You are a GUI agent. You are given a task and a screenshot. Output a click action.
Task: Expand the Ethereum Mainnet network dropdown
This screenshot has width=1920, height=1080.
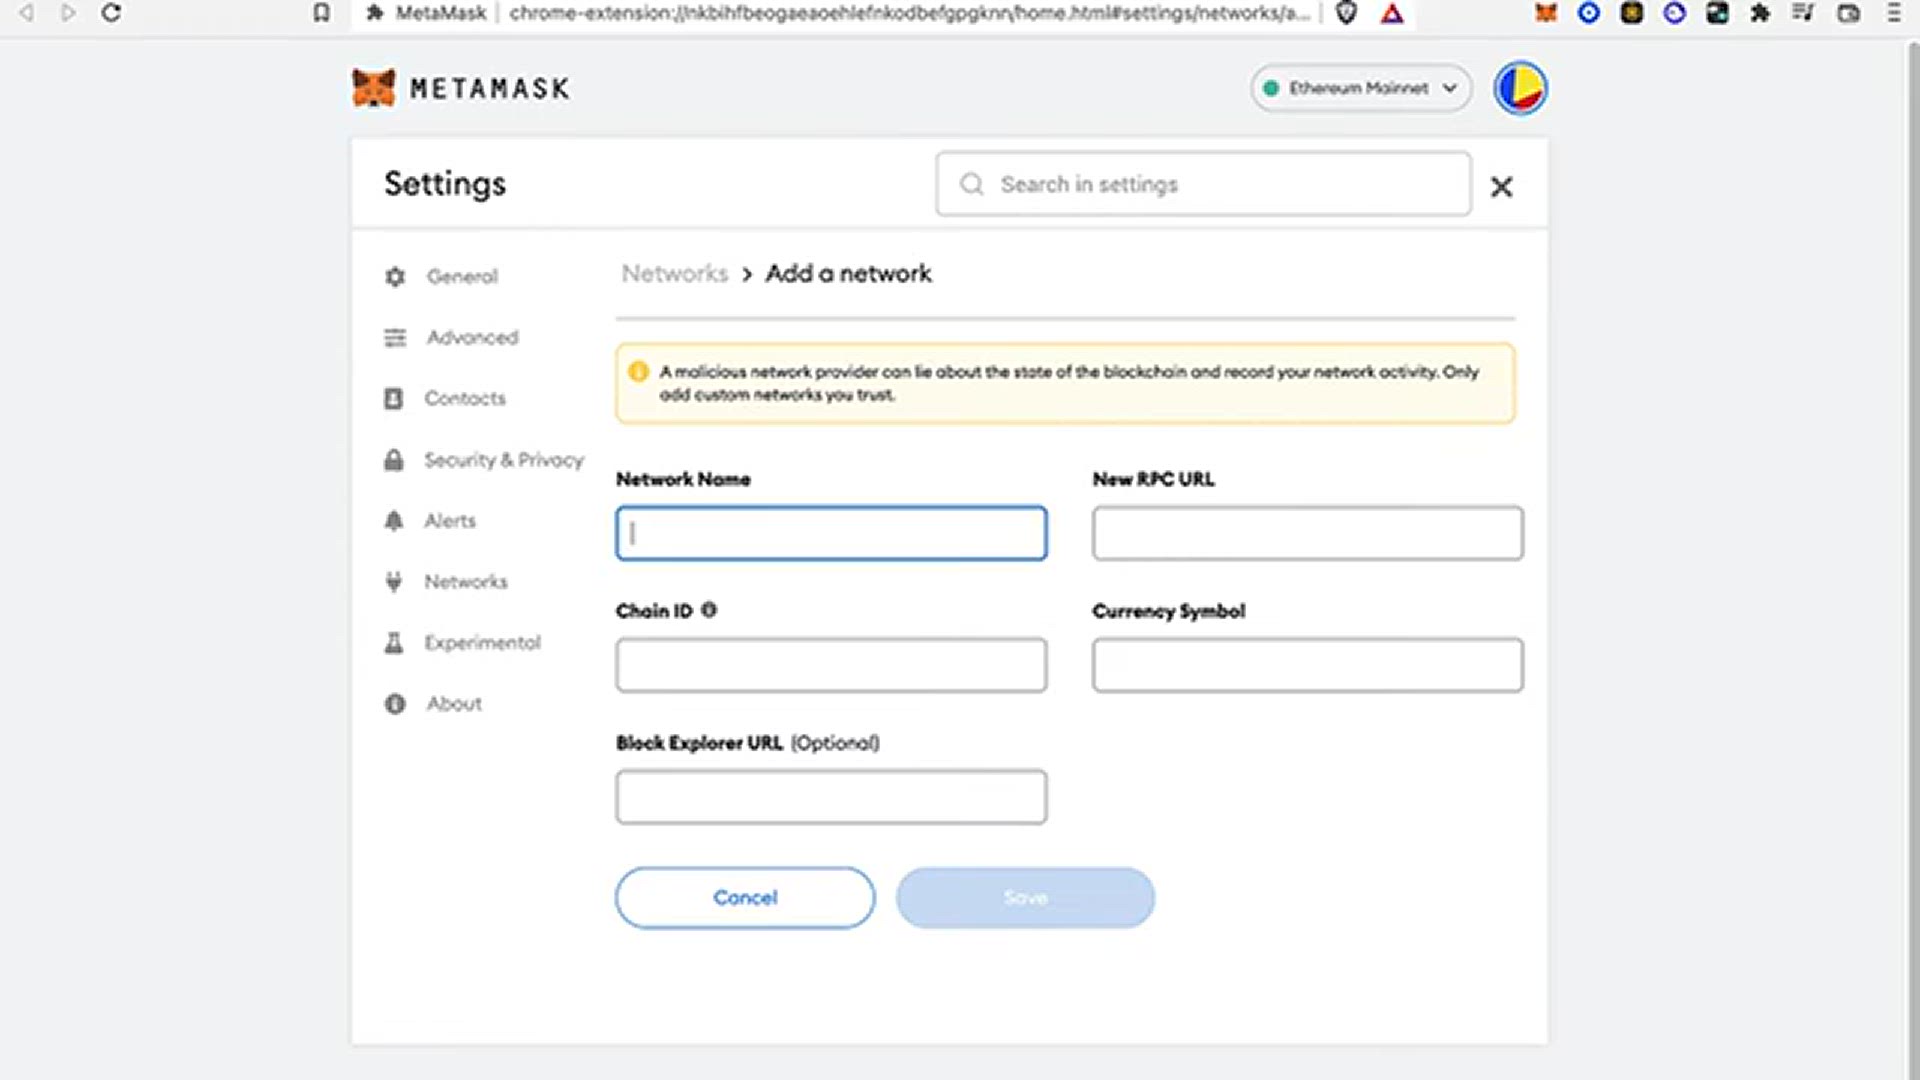[x=1360, y=88]
